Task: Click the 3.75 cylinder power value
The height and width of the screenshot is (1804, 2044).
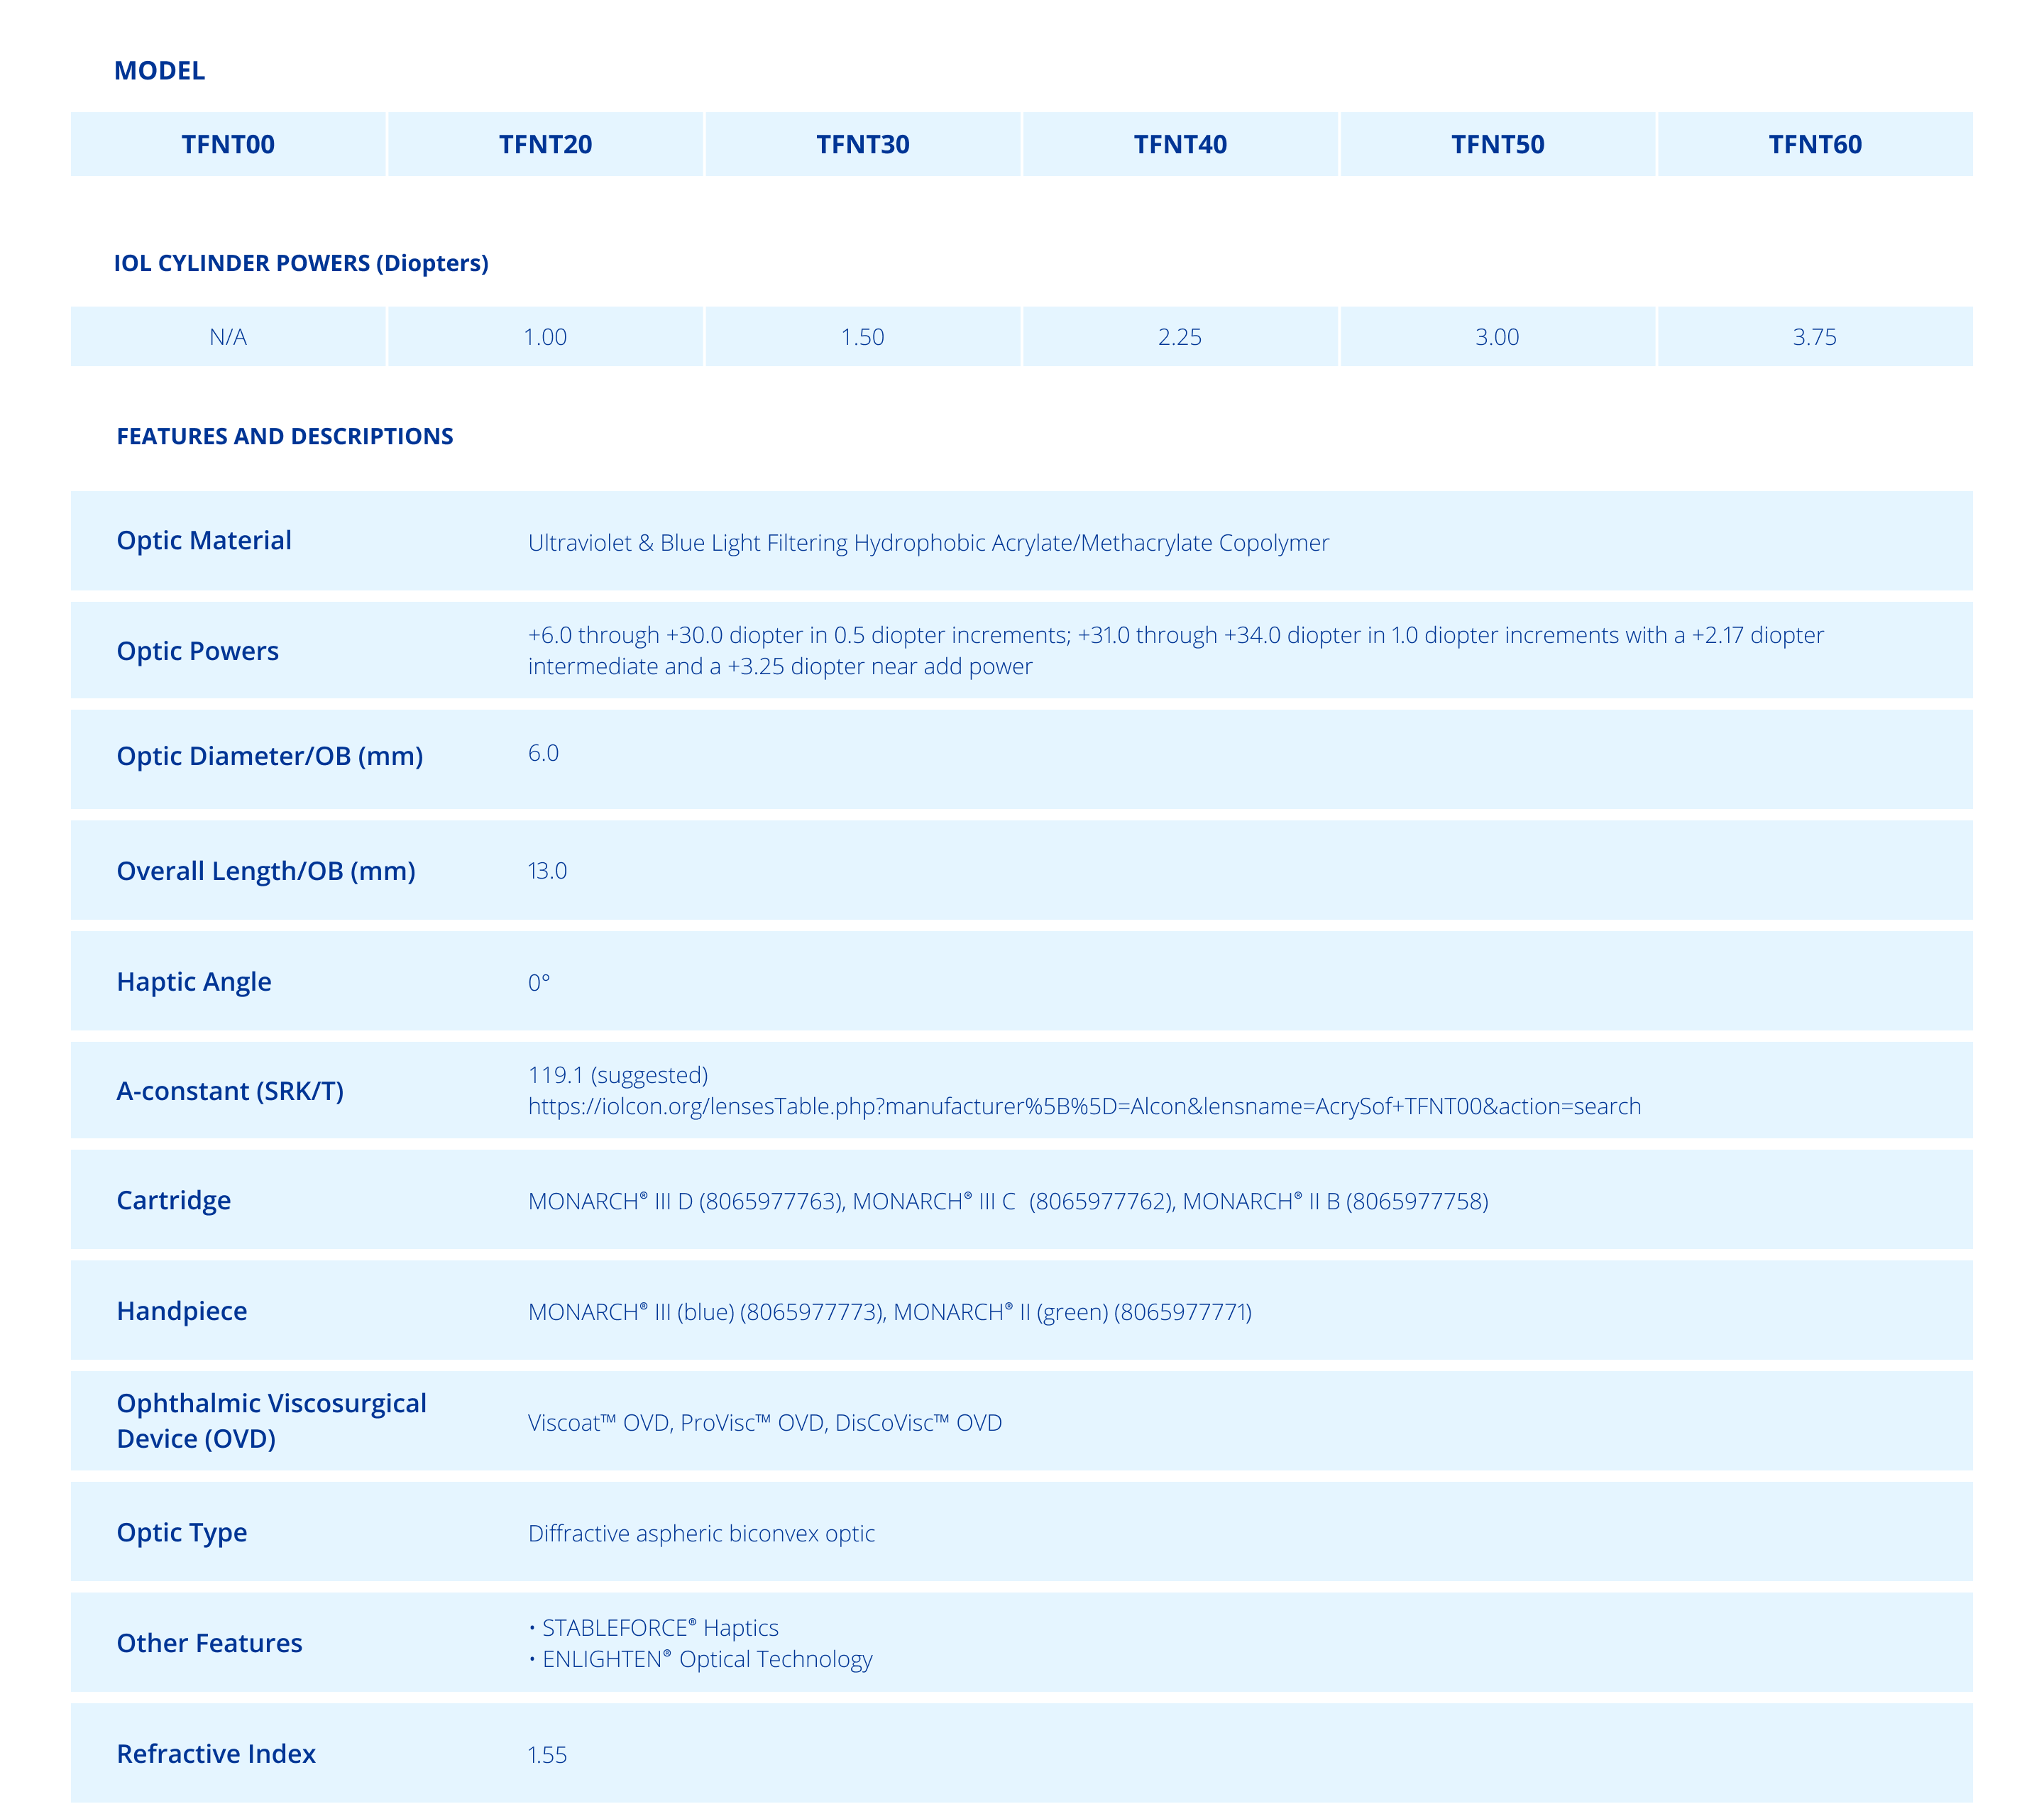Action: [x=1815, y=337]
